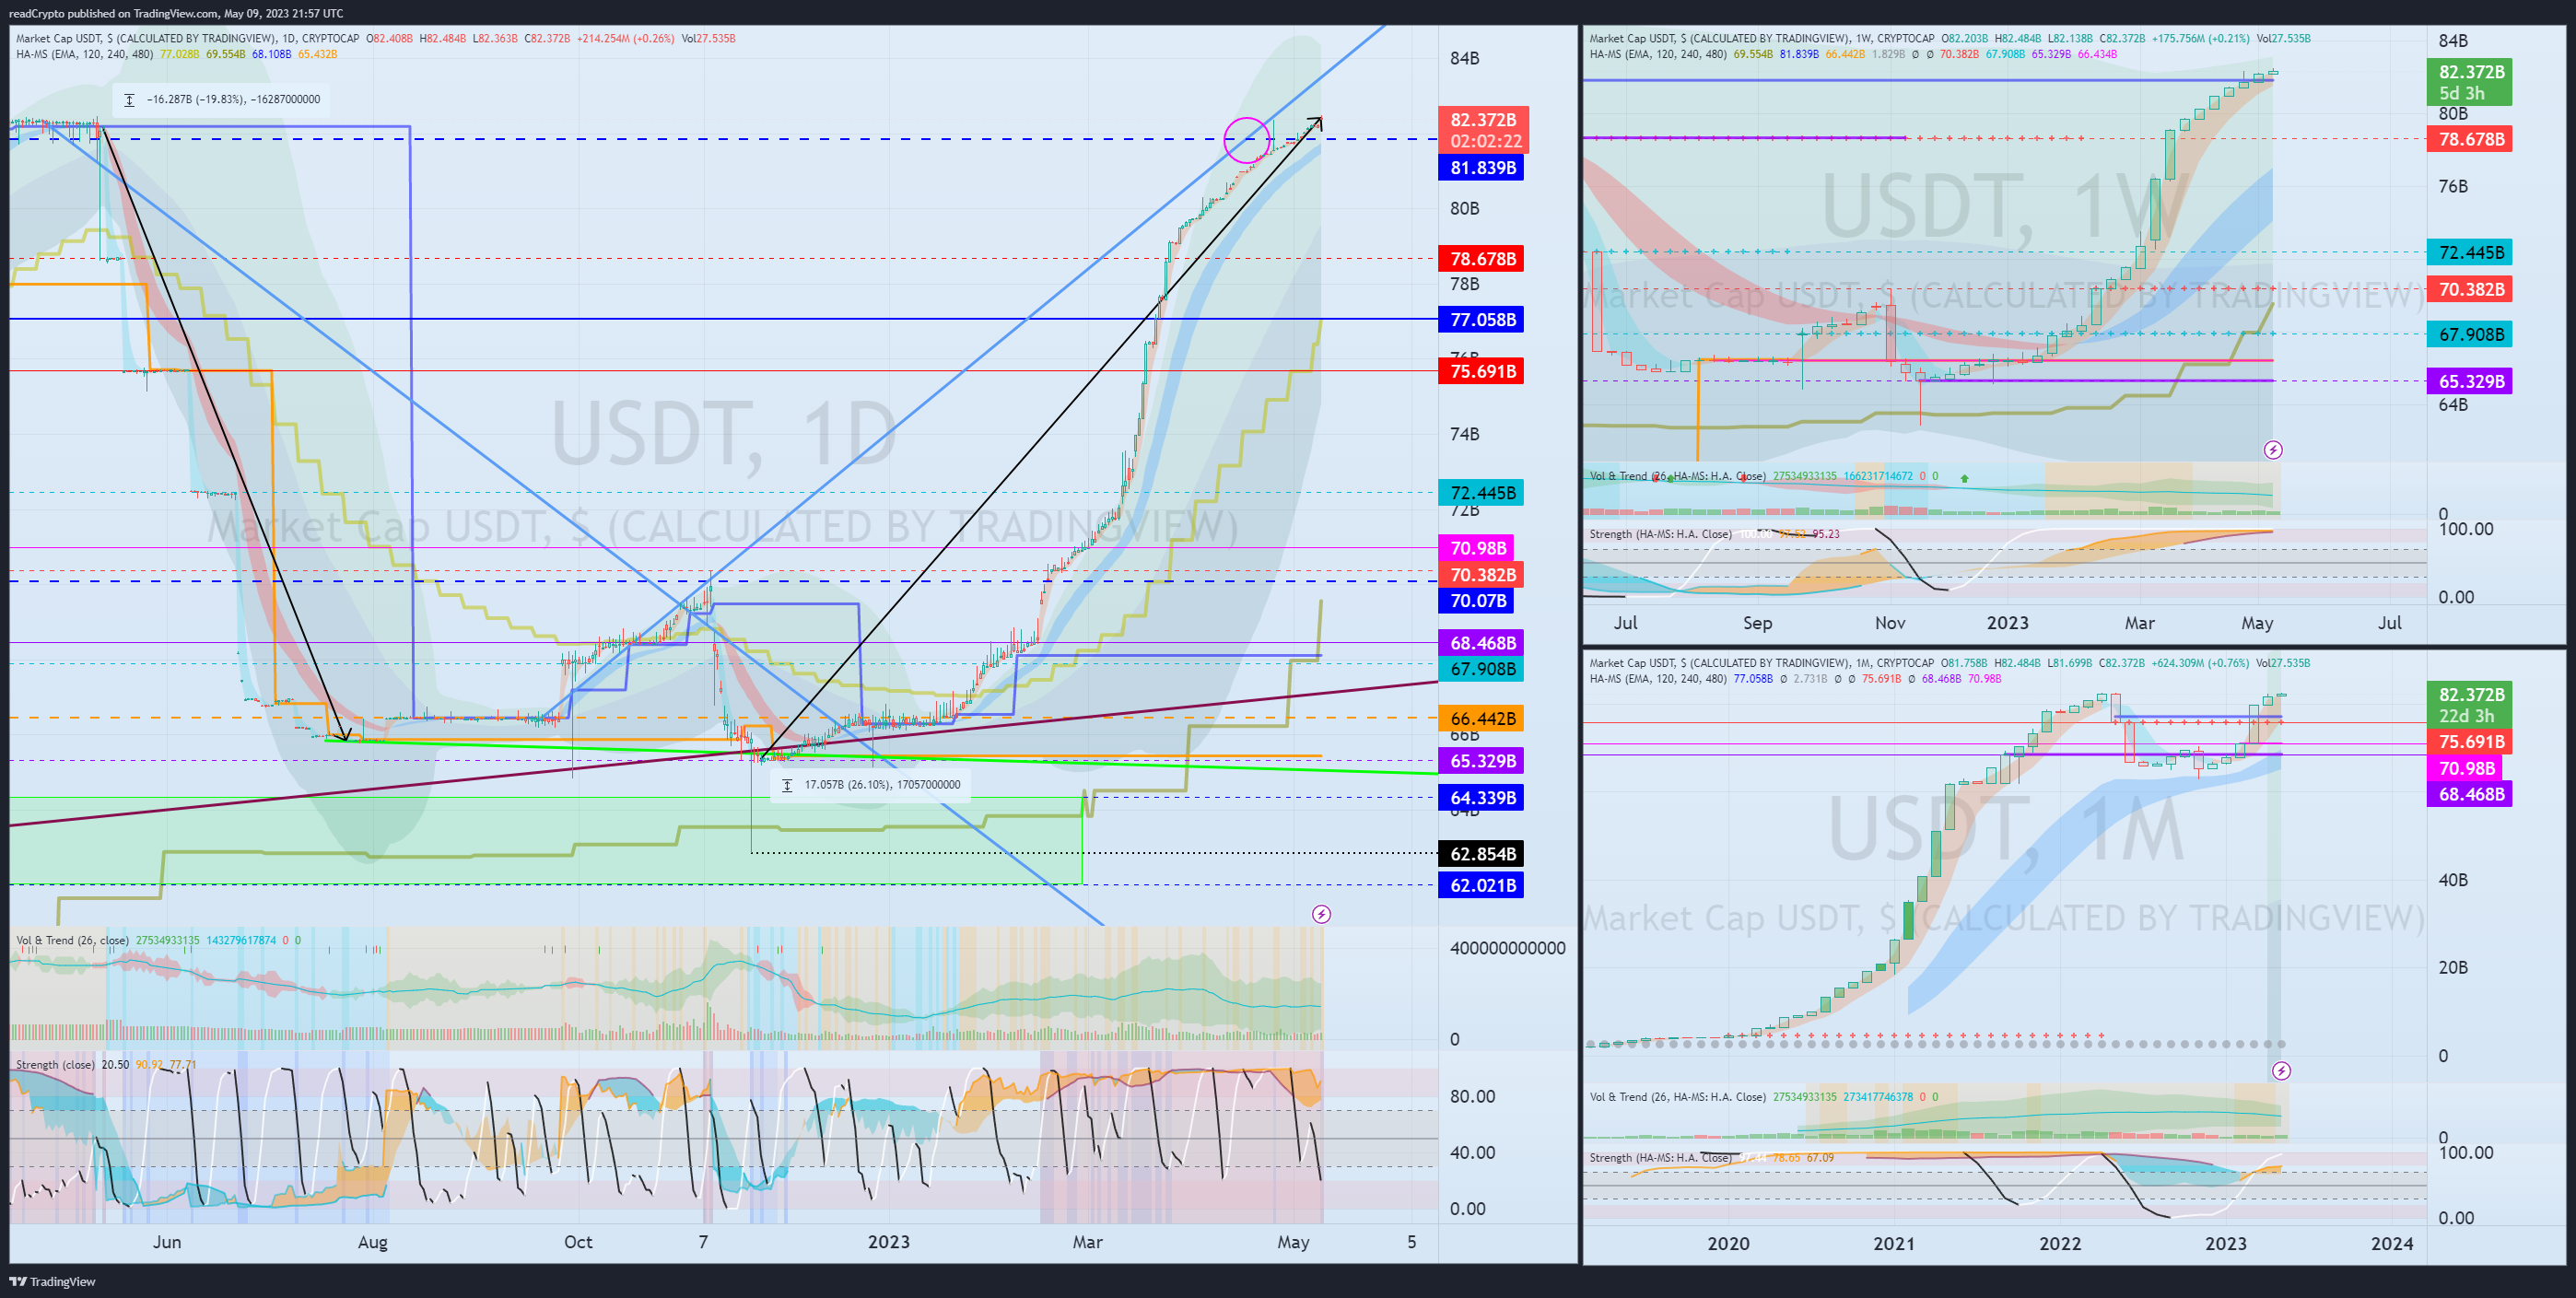Click the May label on 1D time axis

click(x=1293, y=1242)
